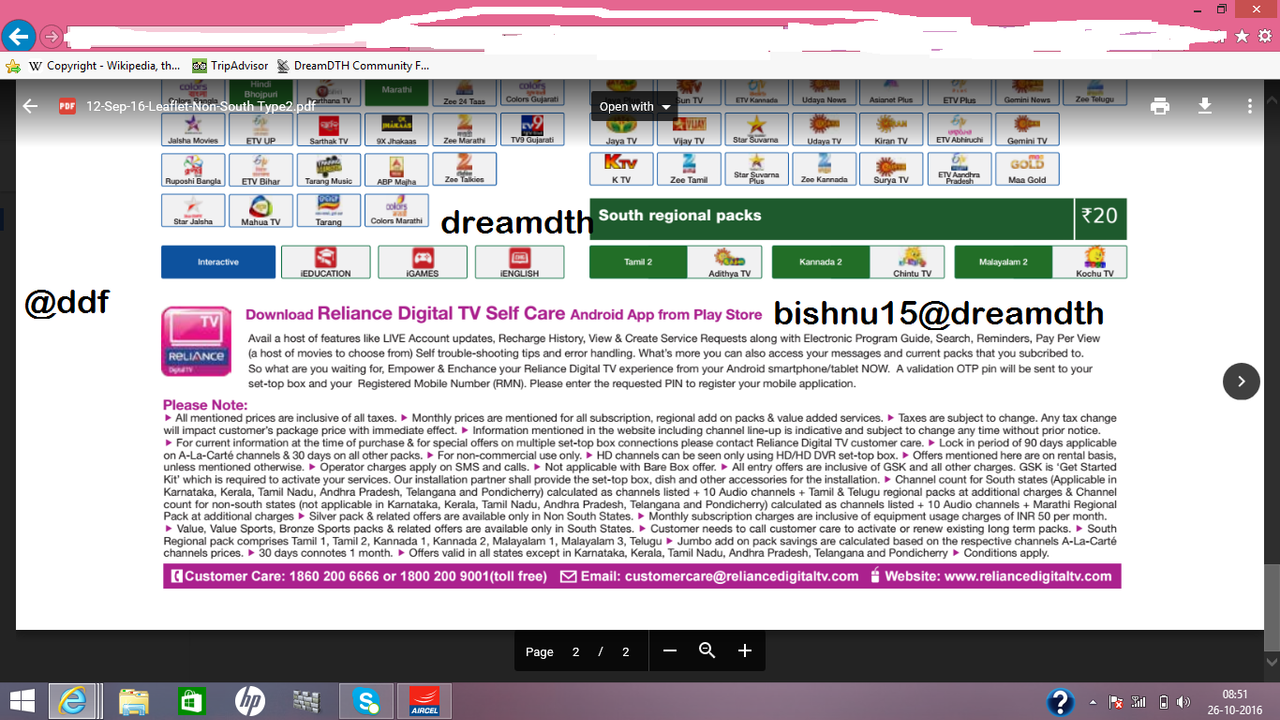1280x720 pixels.
Task: Click the K TV channel tile
Action: [x=622, y=170]
